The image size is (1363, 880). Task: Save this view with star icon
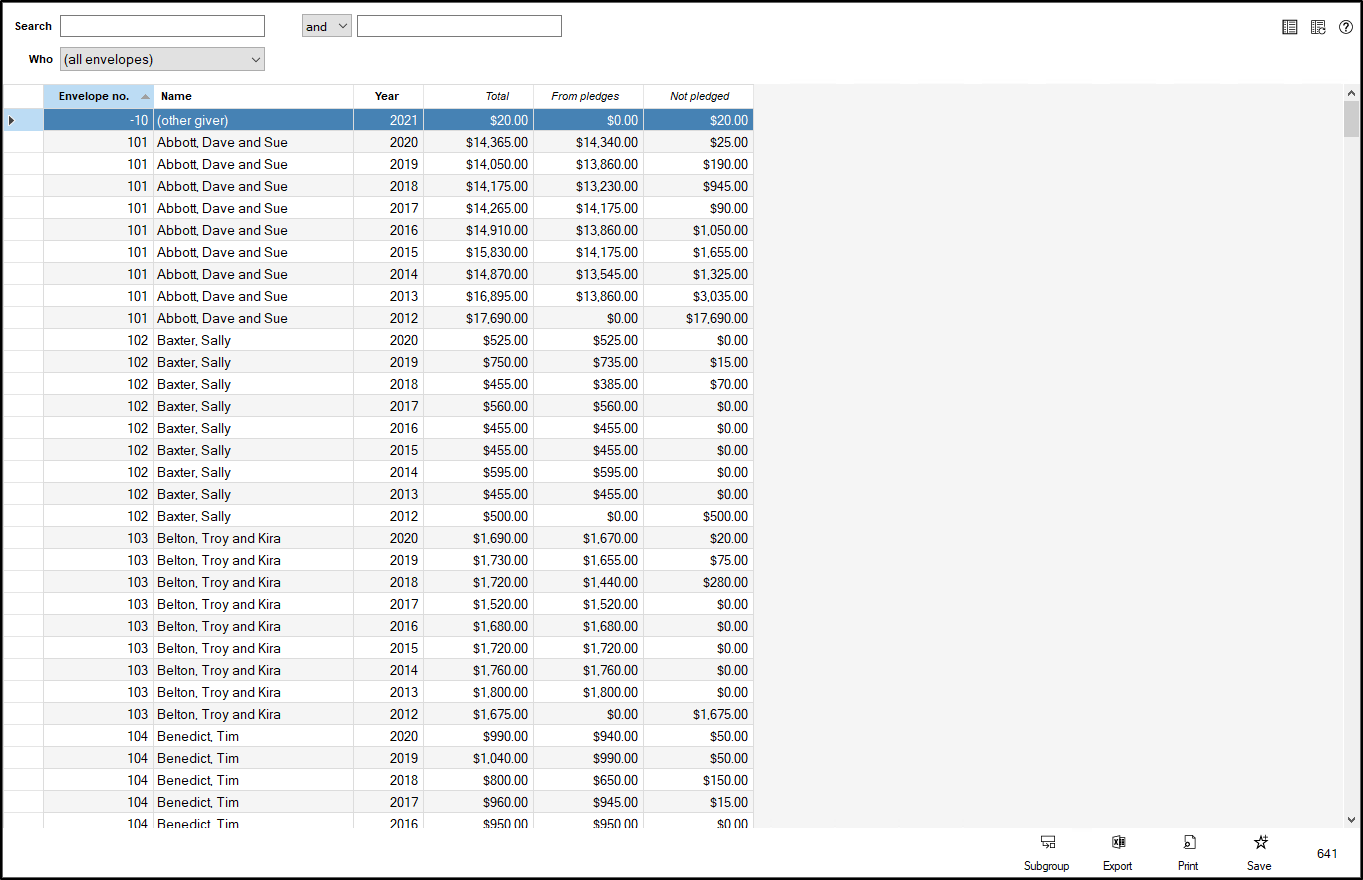click(1260, 851)
